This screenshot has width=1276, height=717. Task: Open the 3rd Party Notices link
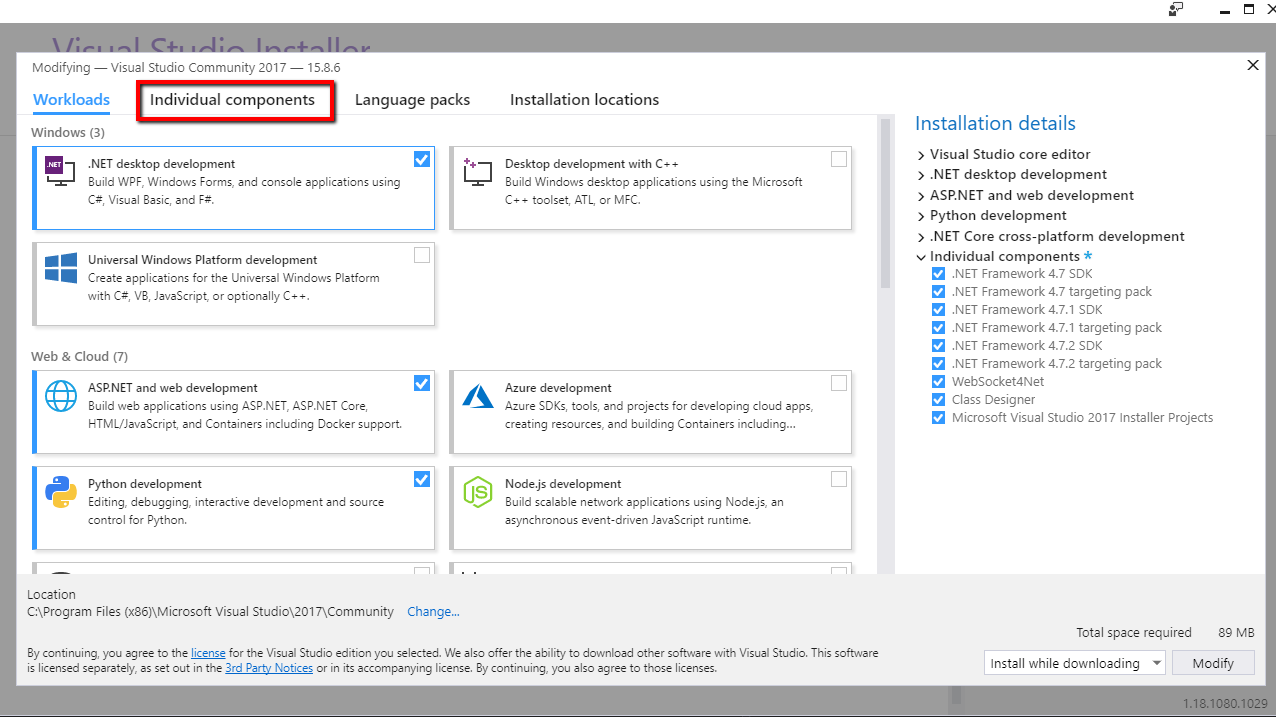(268, 668)
